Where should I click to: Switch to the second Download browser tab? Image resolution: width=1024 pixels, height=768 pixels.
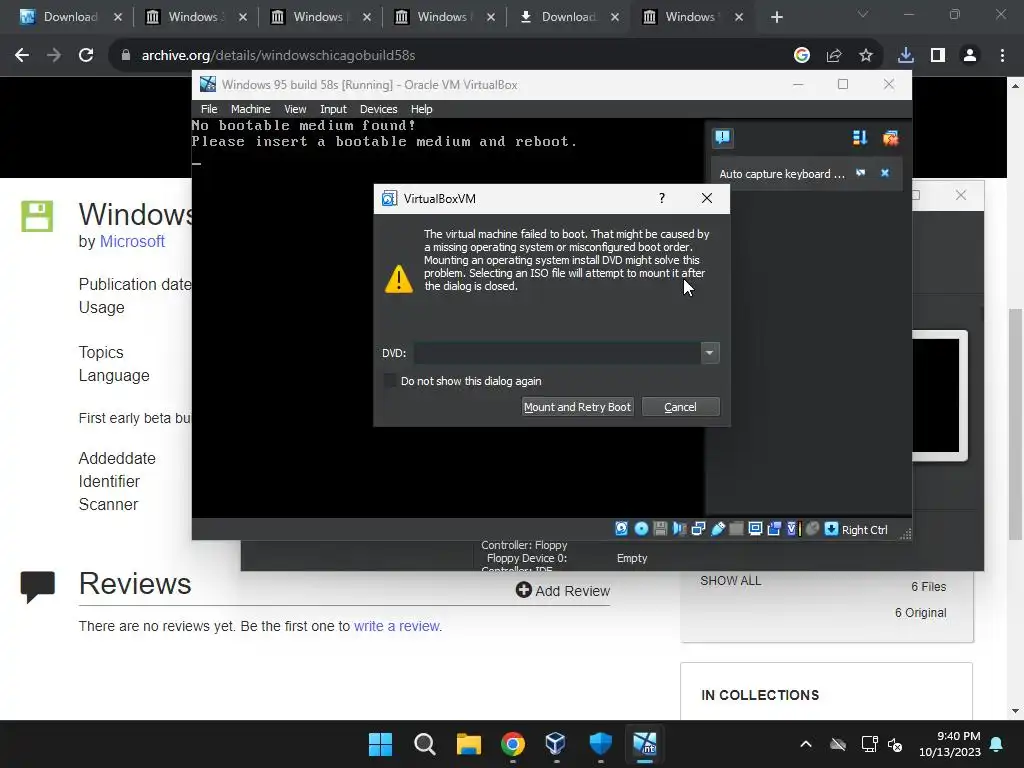(x=568, y=17)
